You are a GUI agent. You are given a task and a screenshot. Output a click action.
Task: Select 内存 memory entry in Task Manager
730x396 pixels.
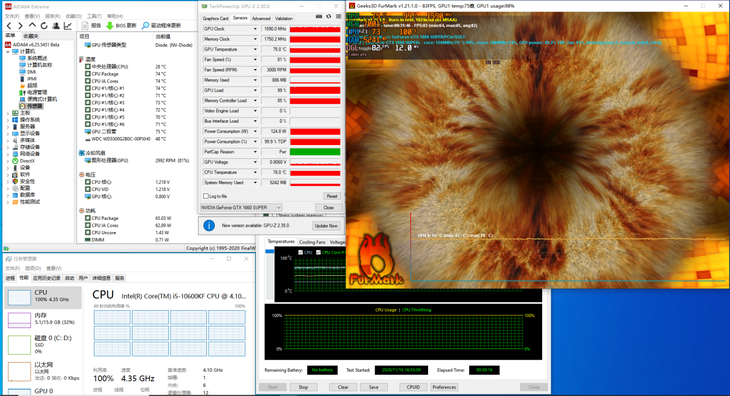42,319
